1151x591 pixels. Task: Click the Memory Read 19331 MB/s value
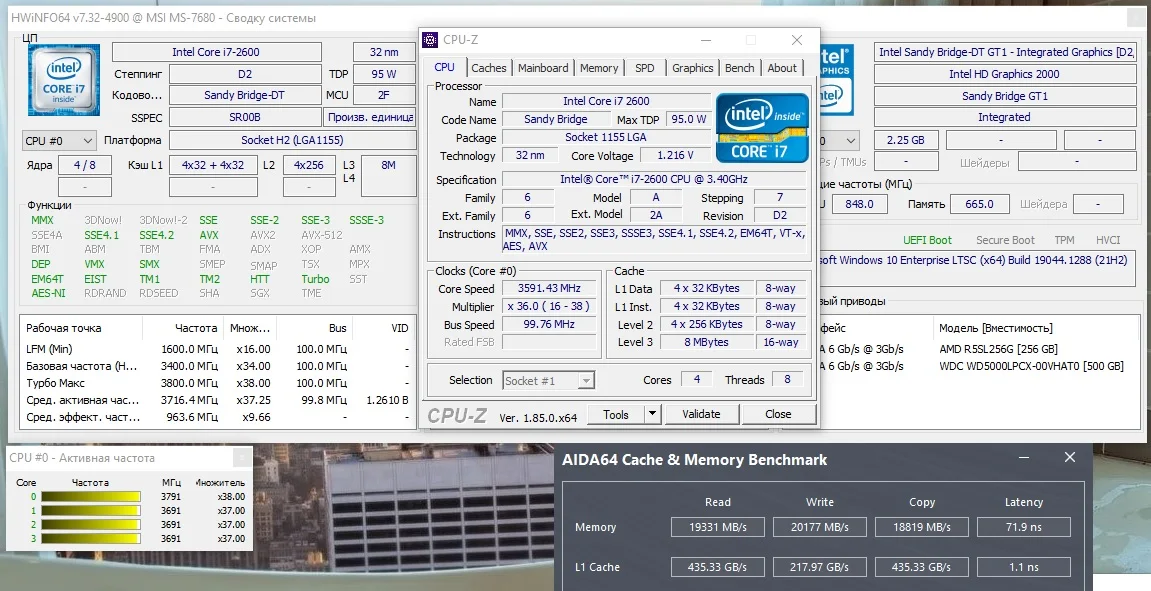(718, 527)
